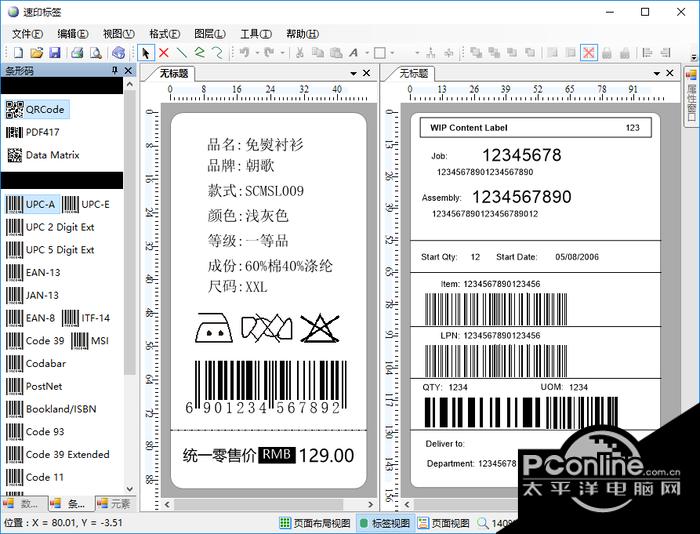This screenshot has width=700, height=534.
Task: Open file with the folder icon
Action: tap(37, 53)
